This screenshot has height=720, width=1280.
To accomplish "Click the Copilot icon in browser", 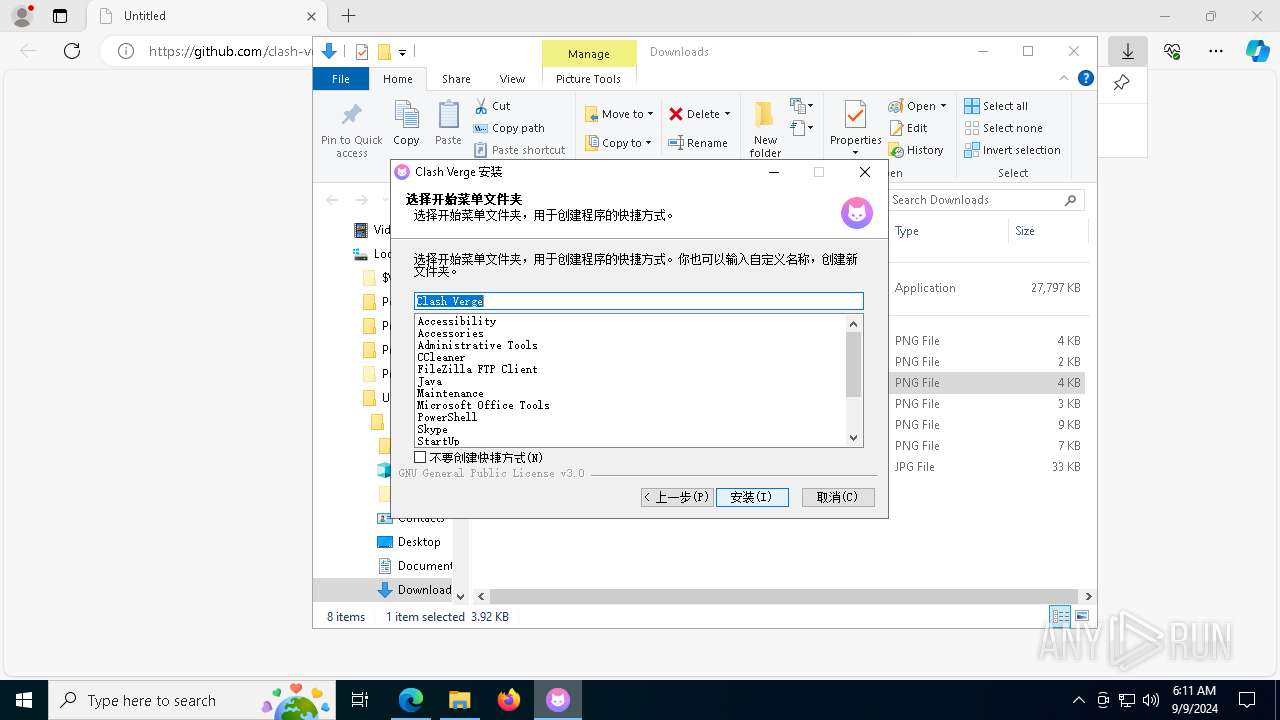I will (1257, 51).
